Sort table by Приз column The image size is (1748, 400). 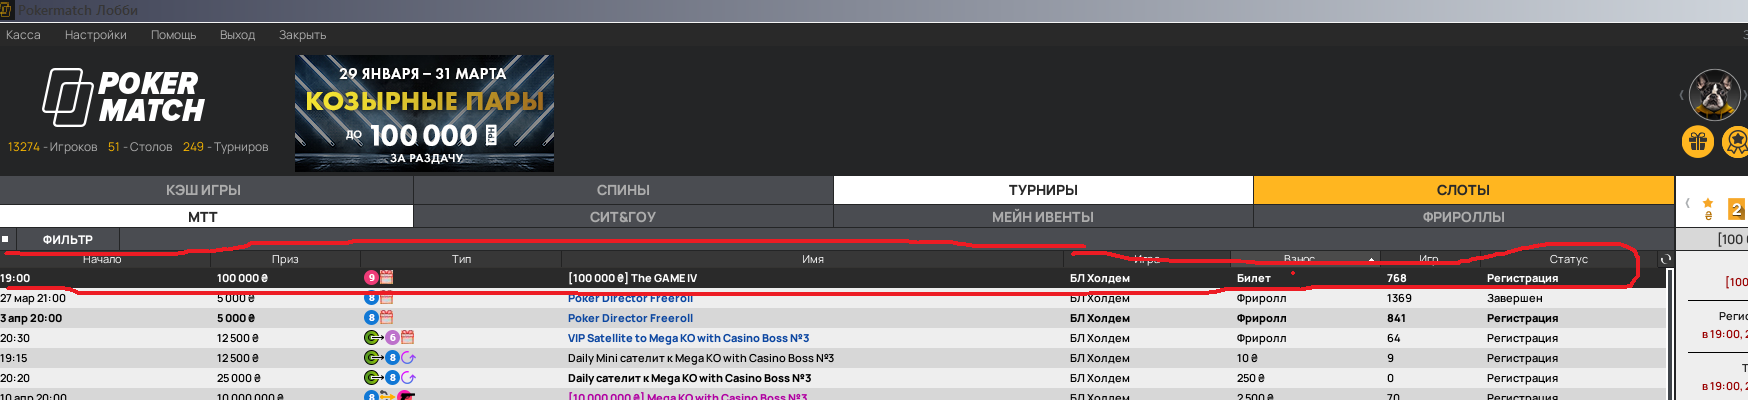point(285,259)
